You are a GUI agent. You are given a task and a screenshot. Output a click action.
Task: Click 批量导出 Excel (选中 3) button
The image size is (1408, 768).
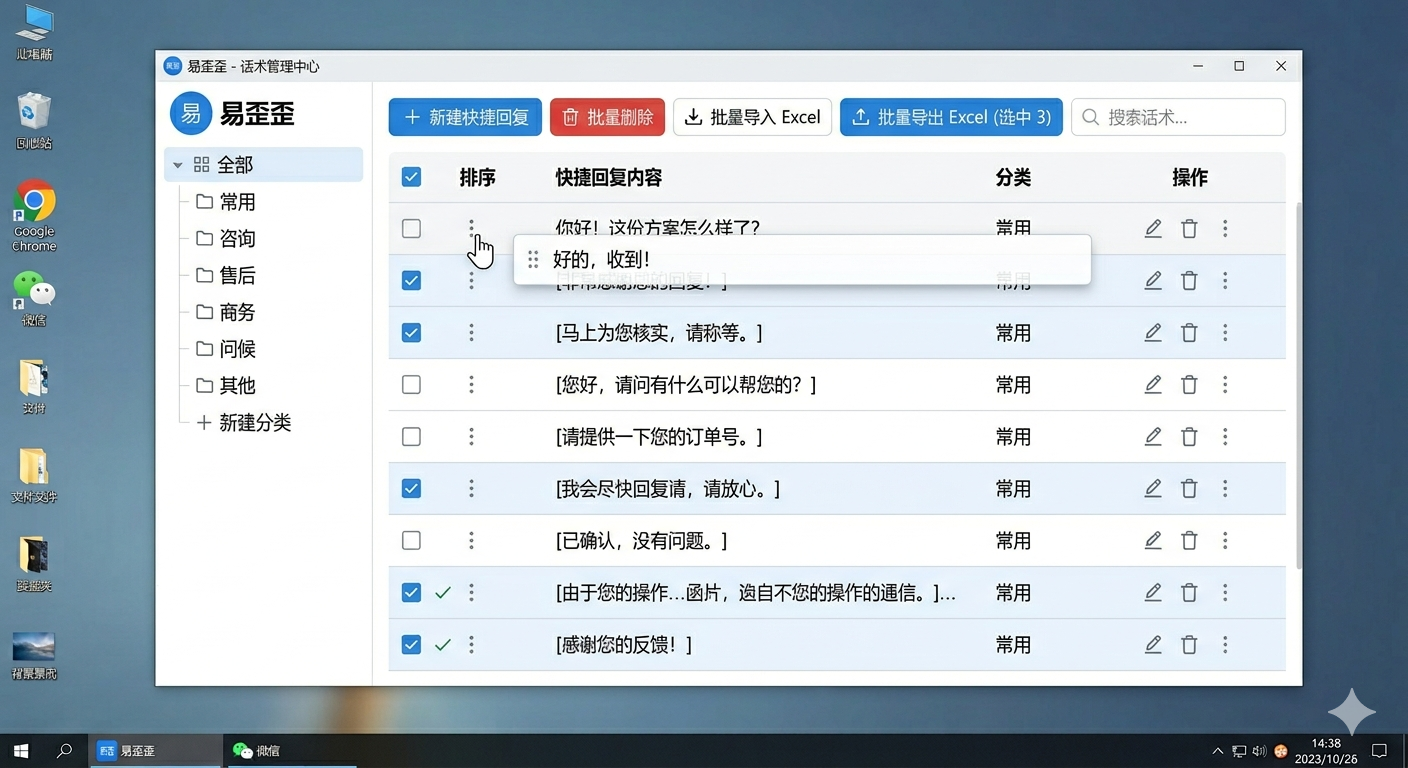950,117
